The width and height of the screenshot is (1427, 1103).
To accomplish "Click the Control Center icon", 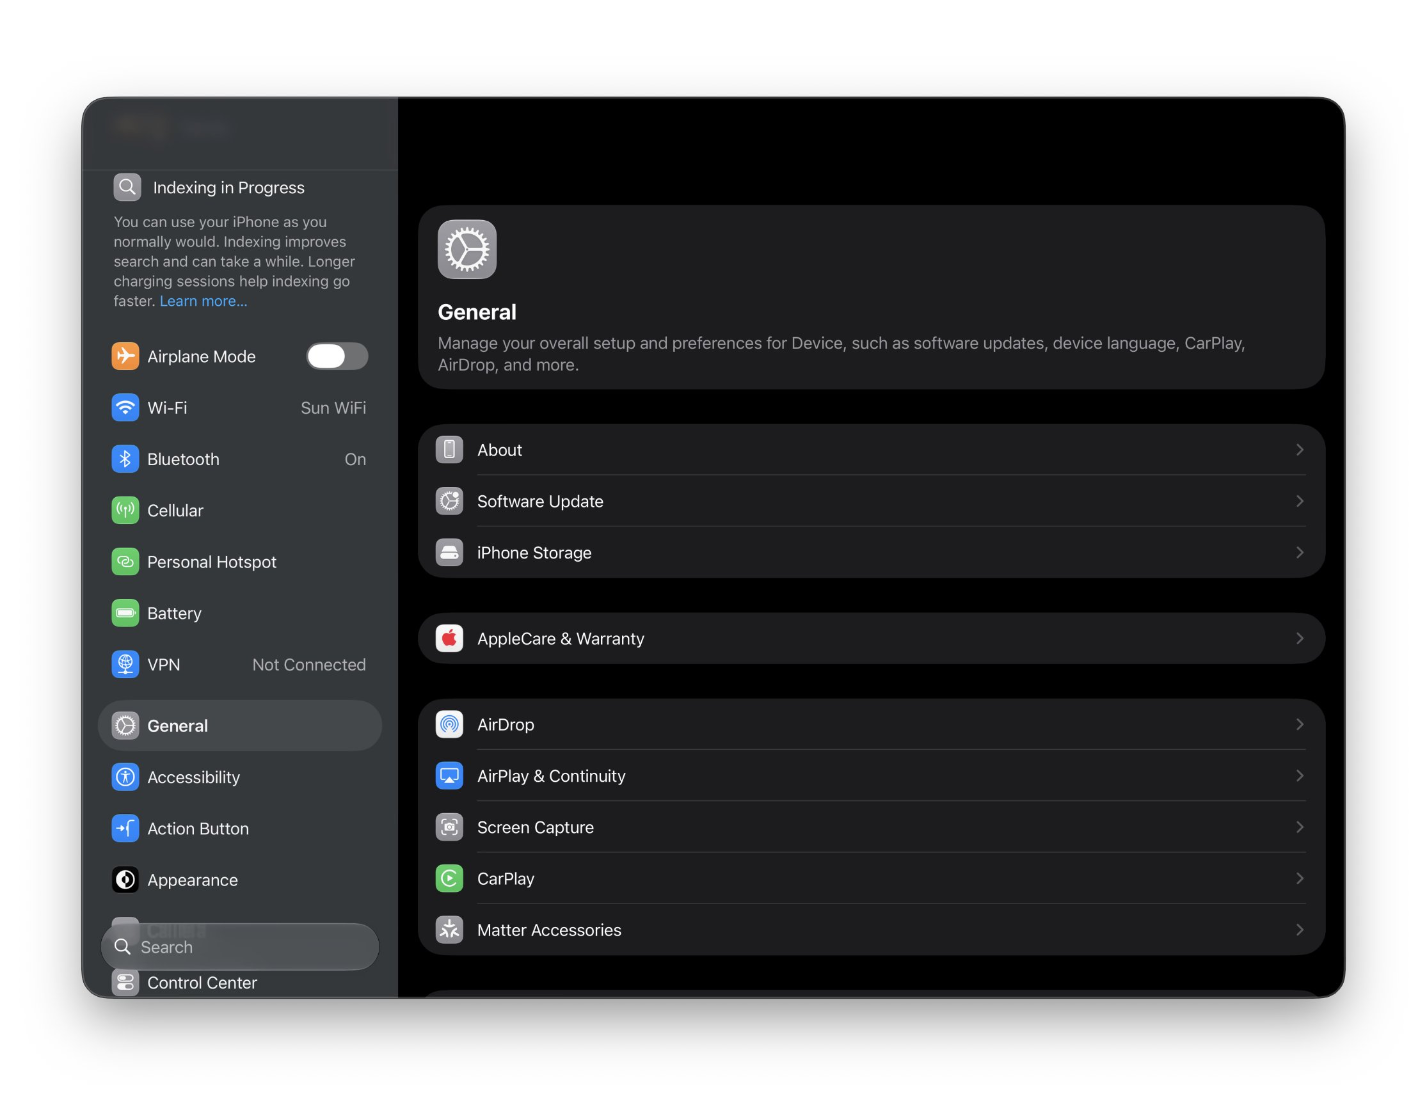I will coord(125,983).
